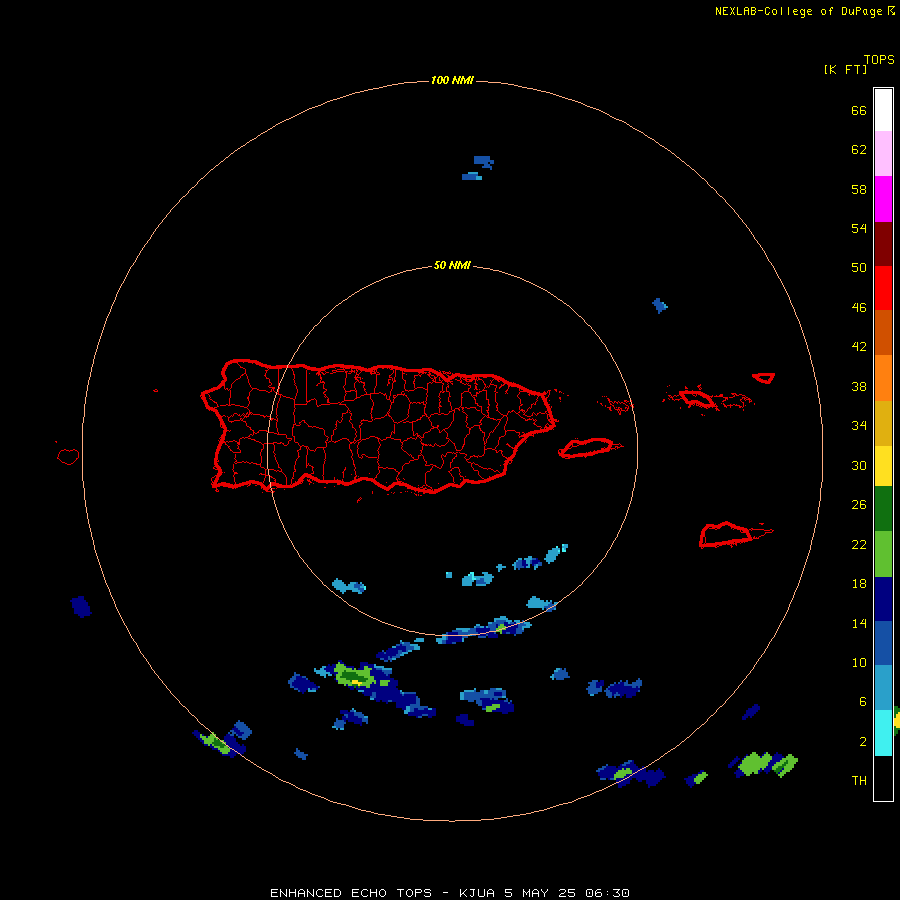Click the legend value "42"
This screenshot has width=900, height=900.
[859, 347]
